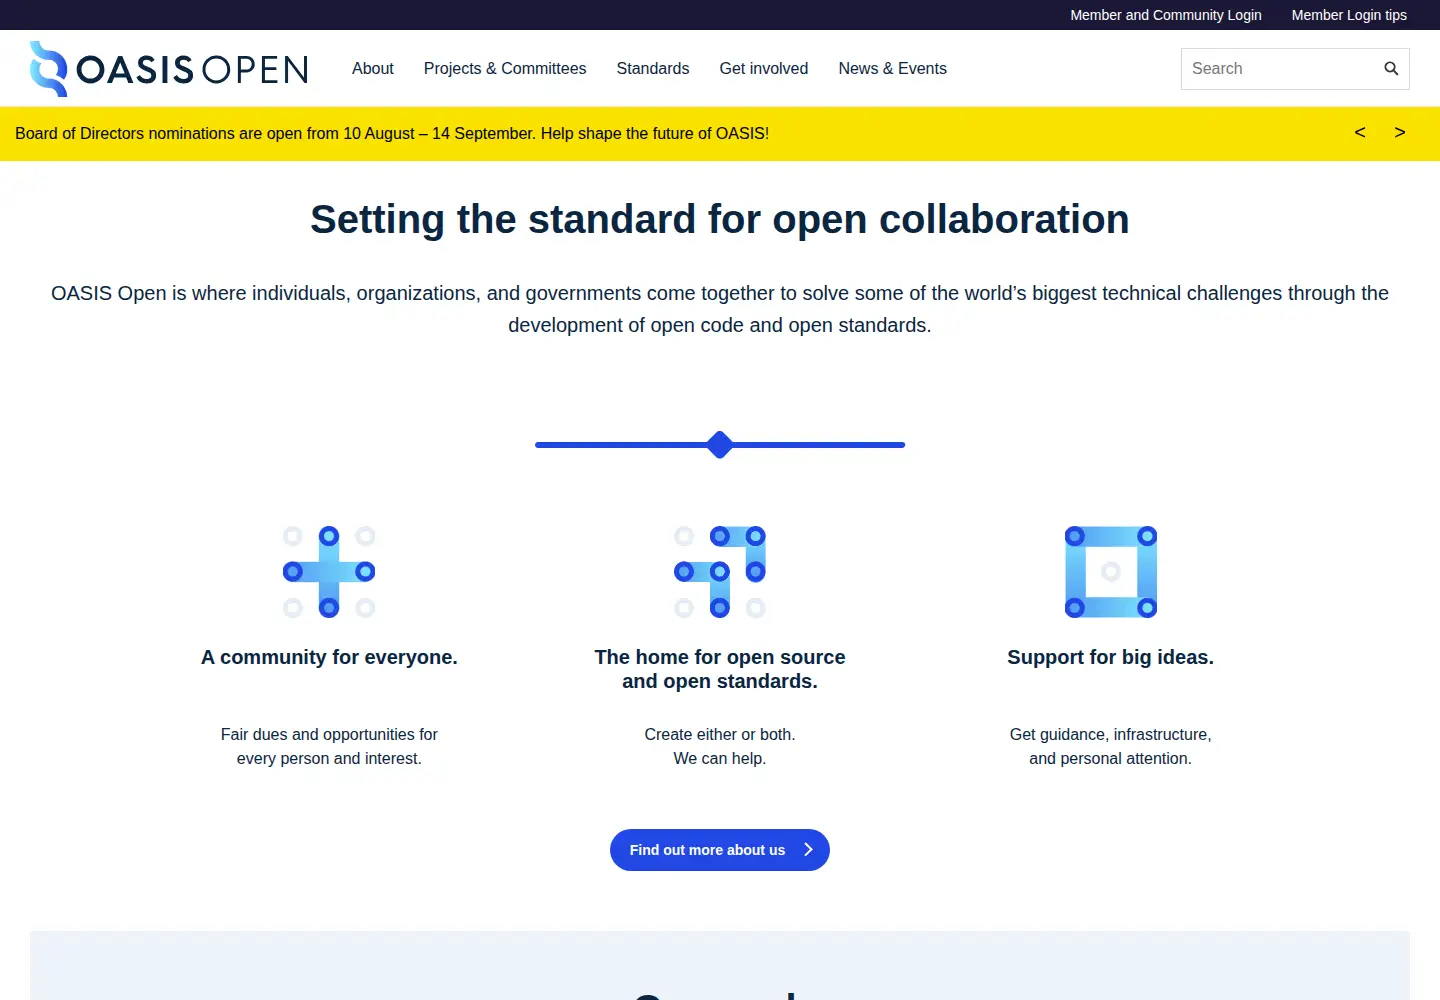Viewport: 1440px width, 1000px height.
Task: Click the open source arrow-shaped icon
Action: click(x=720, y=572)
